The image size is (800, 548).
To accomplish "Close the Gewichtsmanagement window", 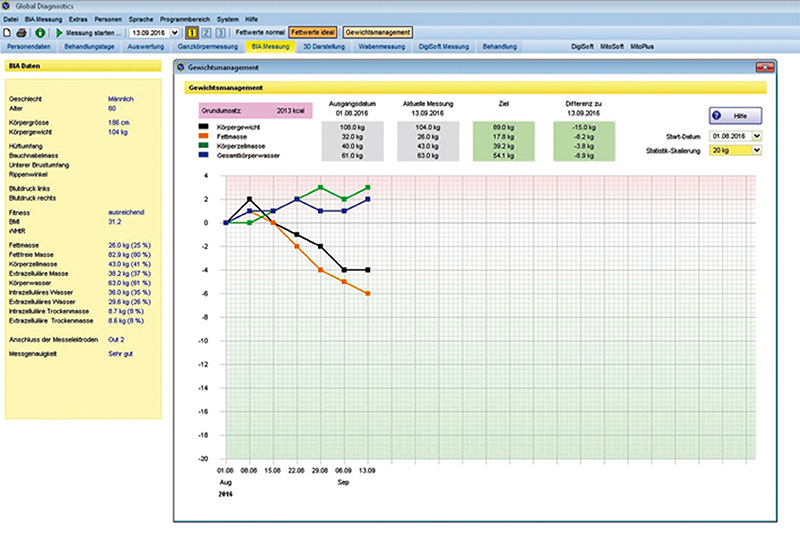I will coord(765,67).
